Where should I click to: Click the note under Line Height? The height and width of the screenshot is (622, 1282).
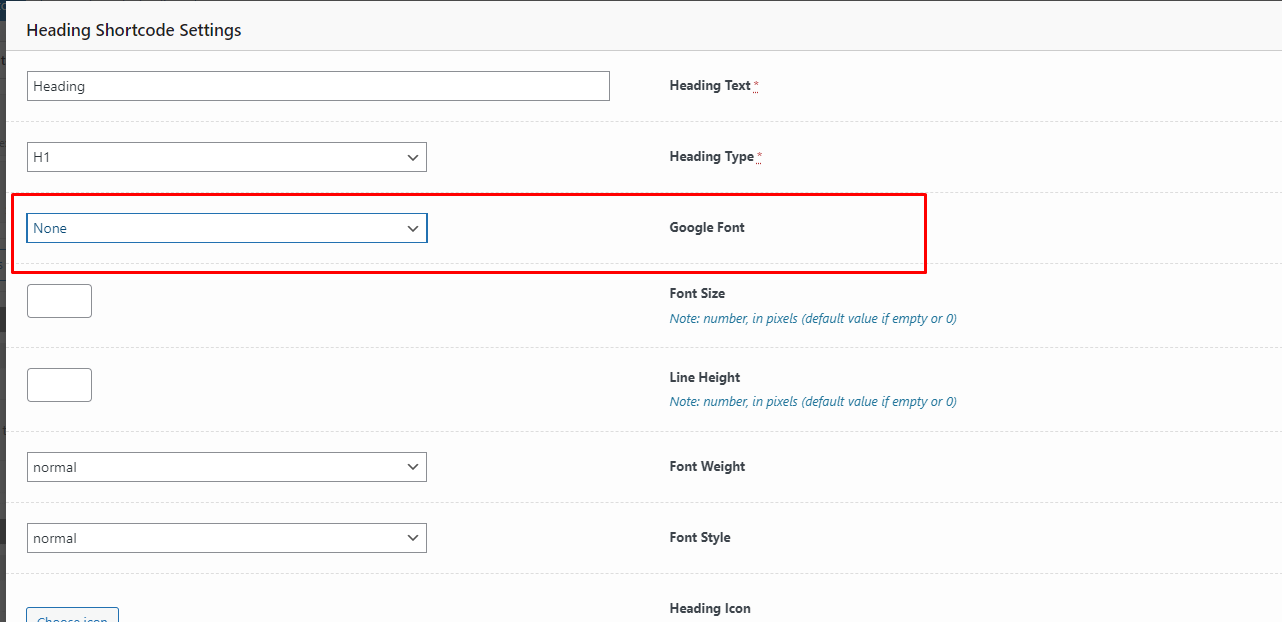pos(813,402)
